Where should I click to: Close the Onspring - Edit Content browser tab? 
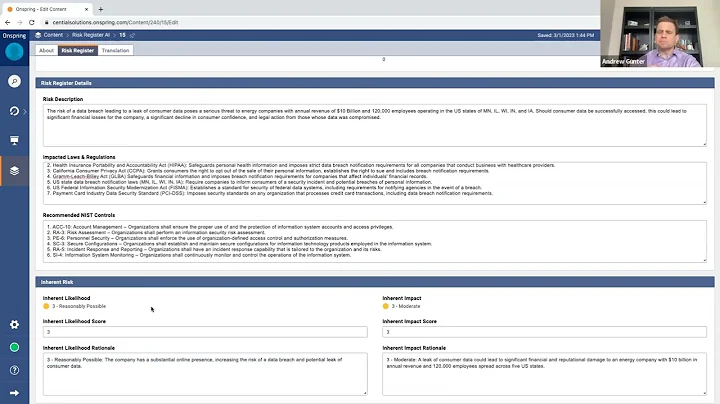click(86, 9)
